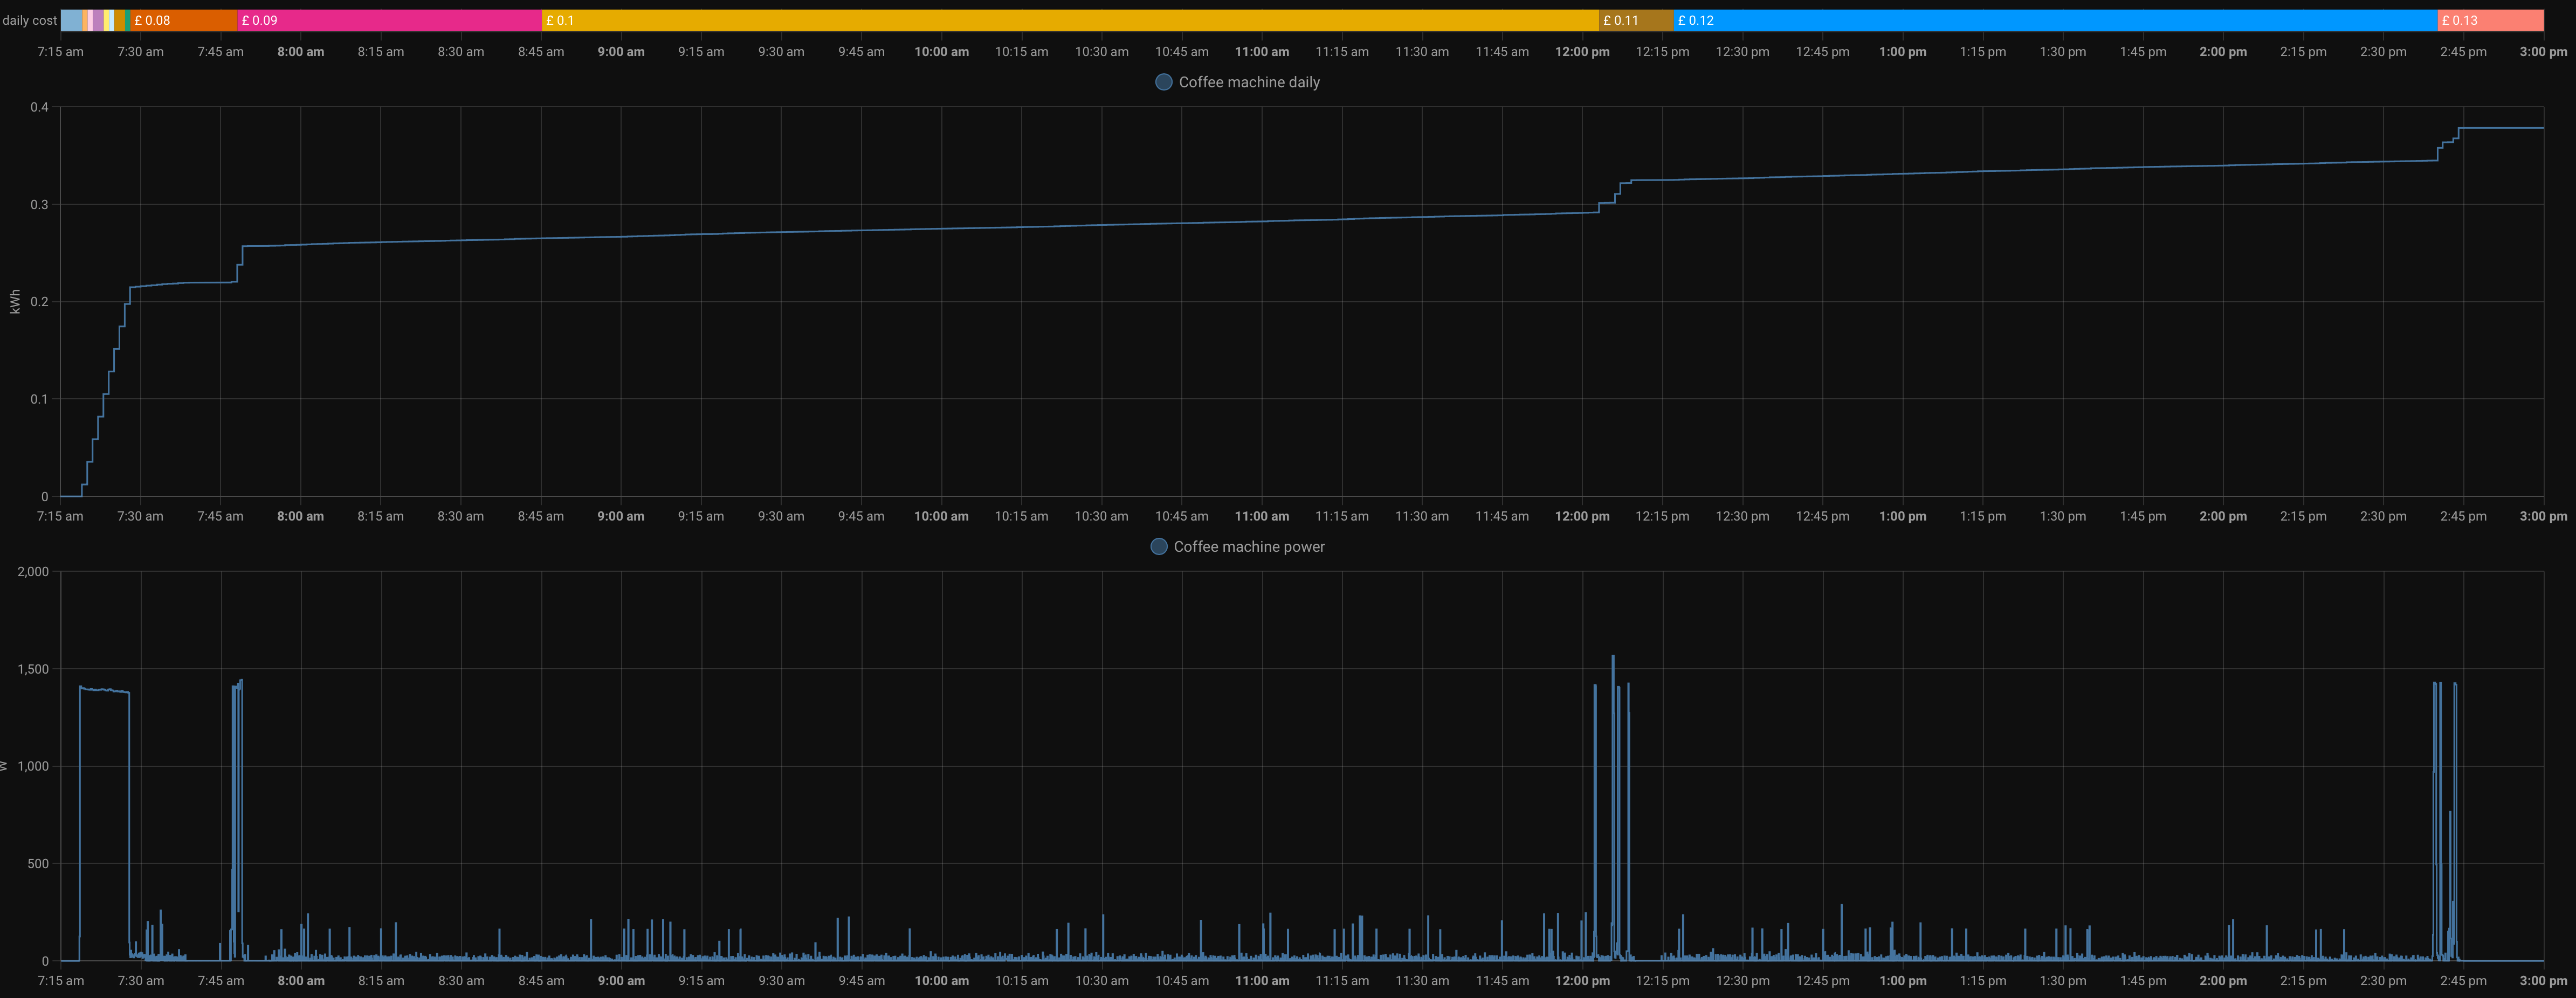Toggle the Coffee machine daily legend item
This screenshot has width=2576, height=998.
pyautogui.click(x=1238, y=82)
